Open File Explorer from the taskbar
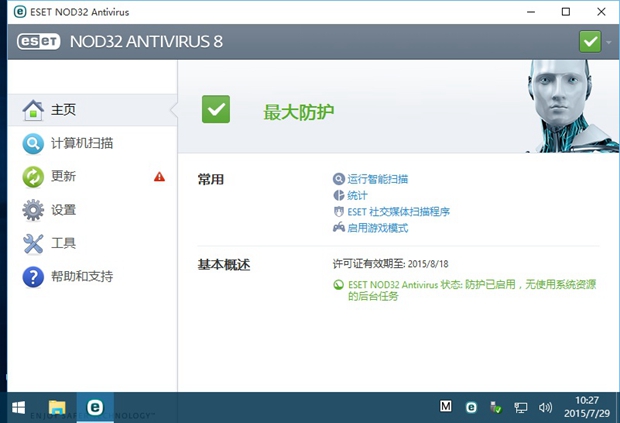This screenshot has height=423, width=620. 57,408
